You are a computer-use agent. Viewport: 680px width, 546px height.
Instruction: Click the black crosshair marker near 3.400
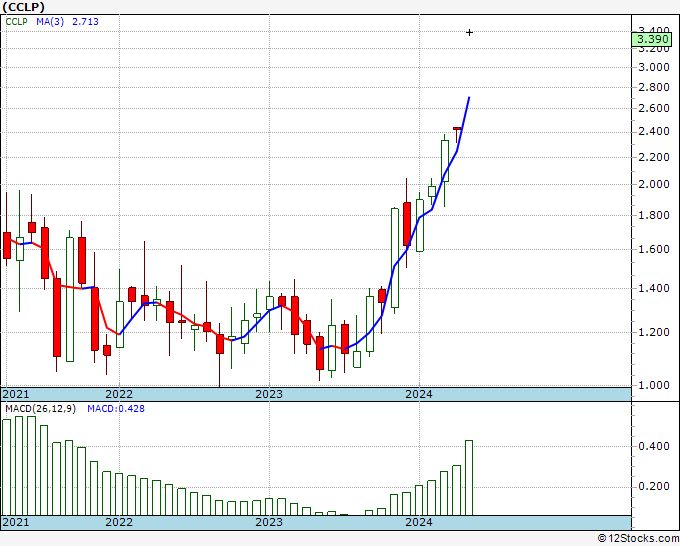[x=469, y=32]
